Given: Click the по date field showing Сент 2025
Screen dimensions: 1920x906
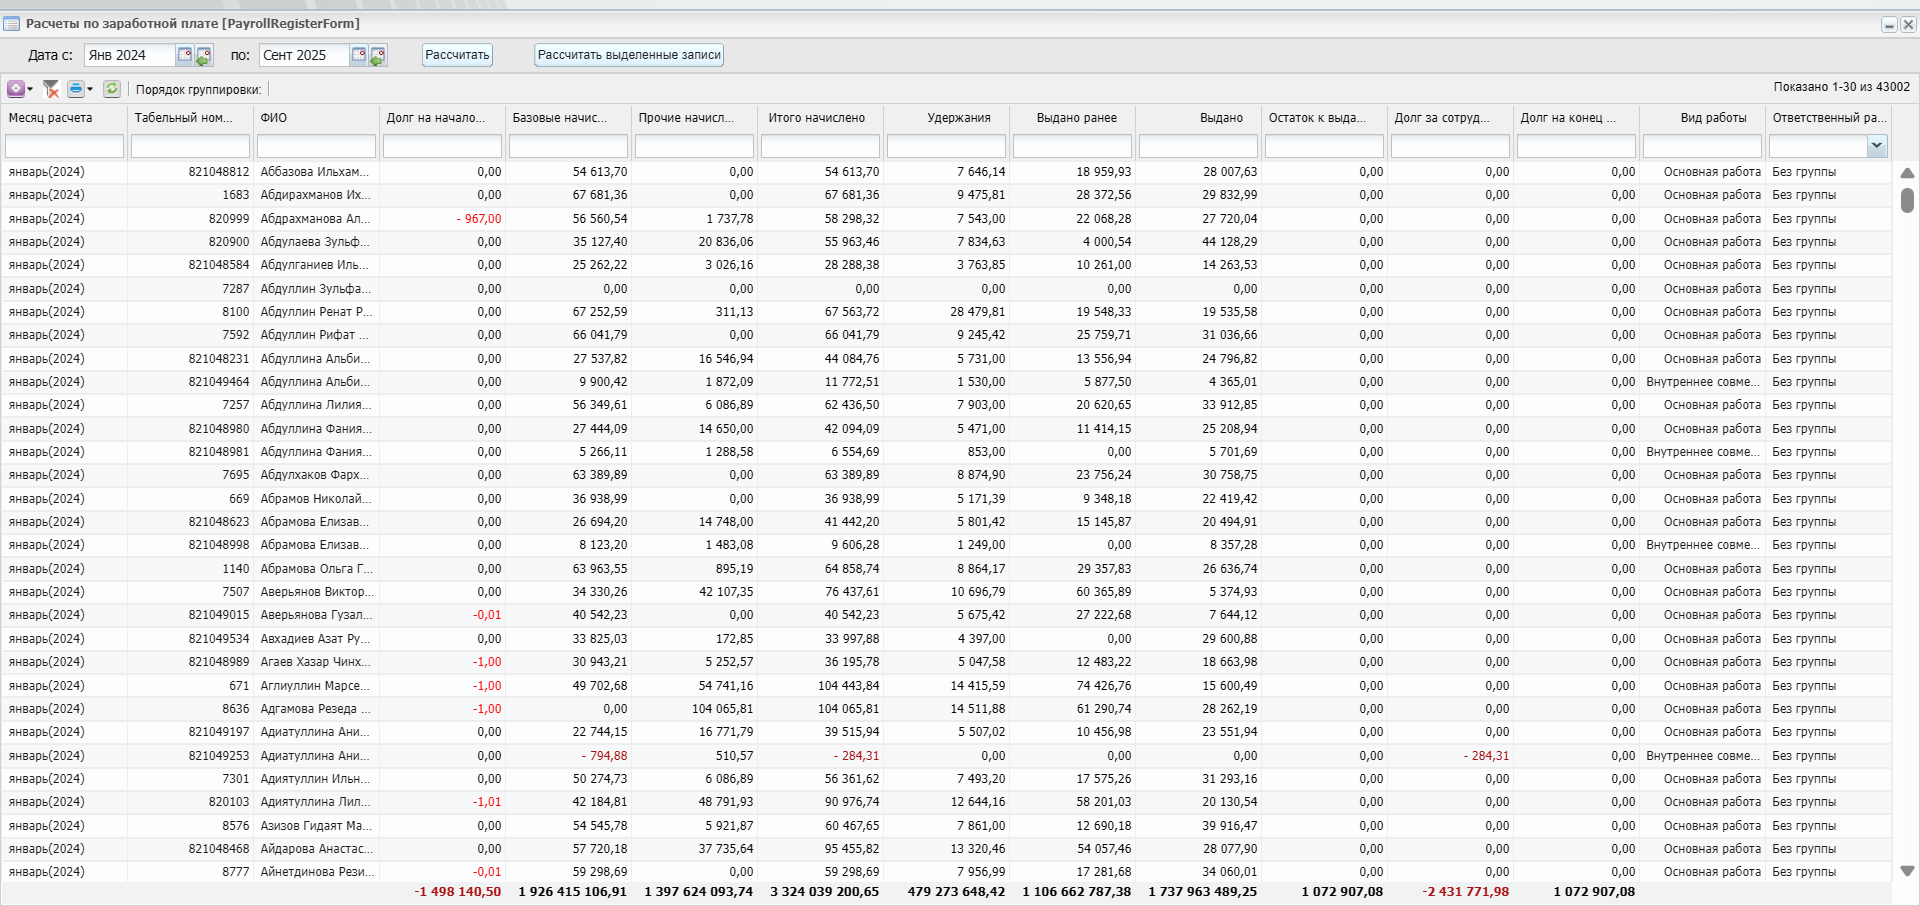Looking at the screenshot, I should tap(304, 55).
